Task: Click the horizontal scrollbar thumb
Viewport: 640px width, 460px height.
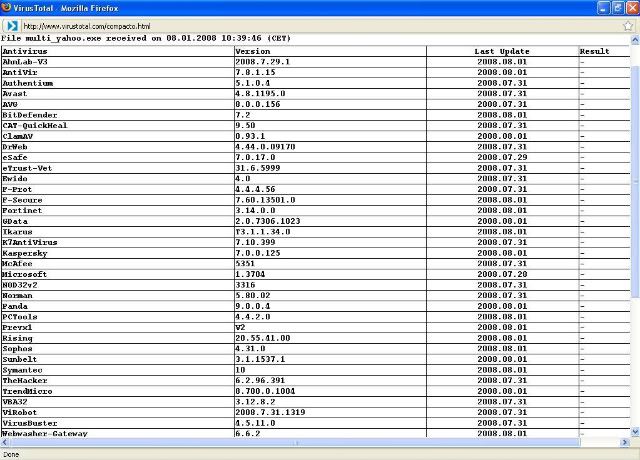Action: tap(294, 442)
